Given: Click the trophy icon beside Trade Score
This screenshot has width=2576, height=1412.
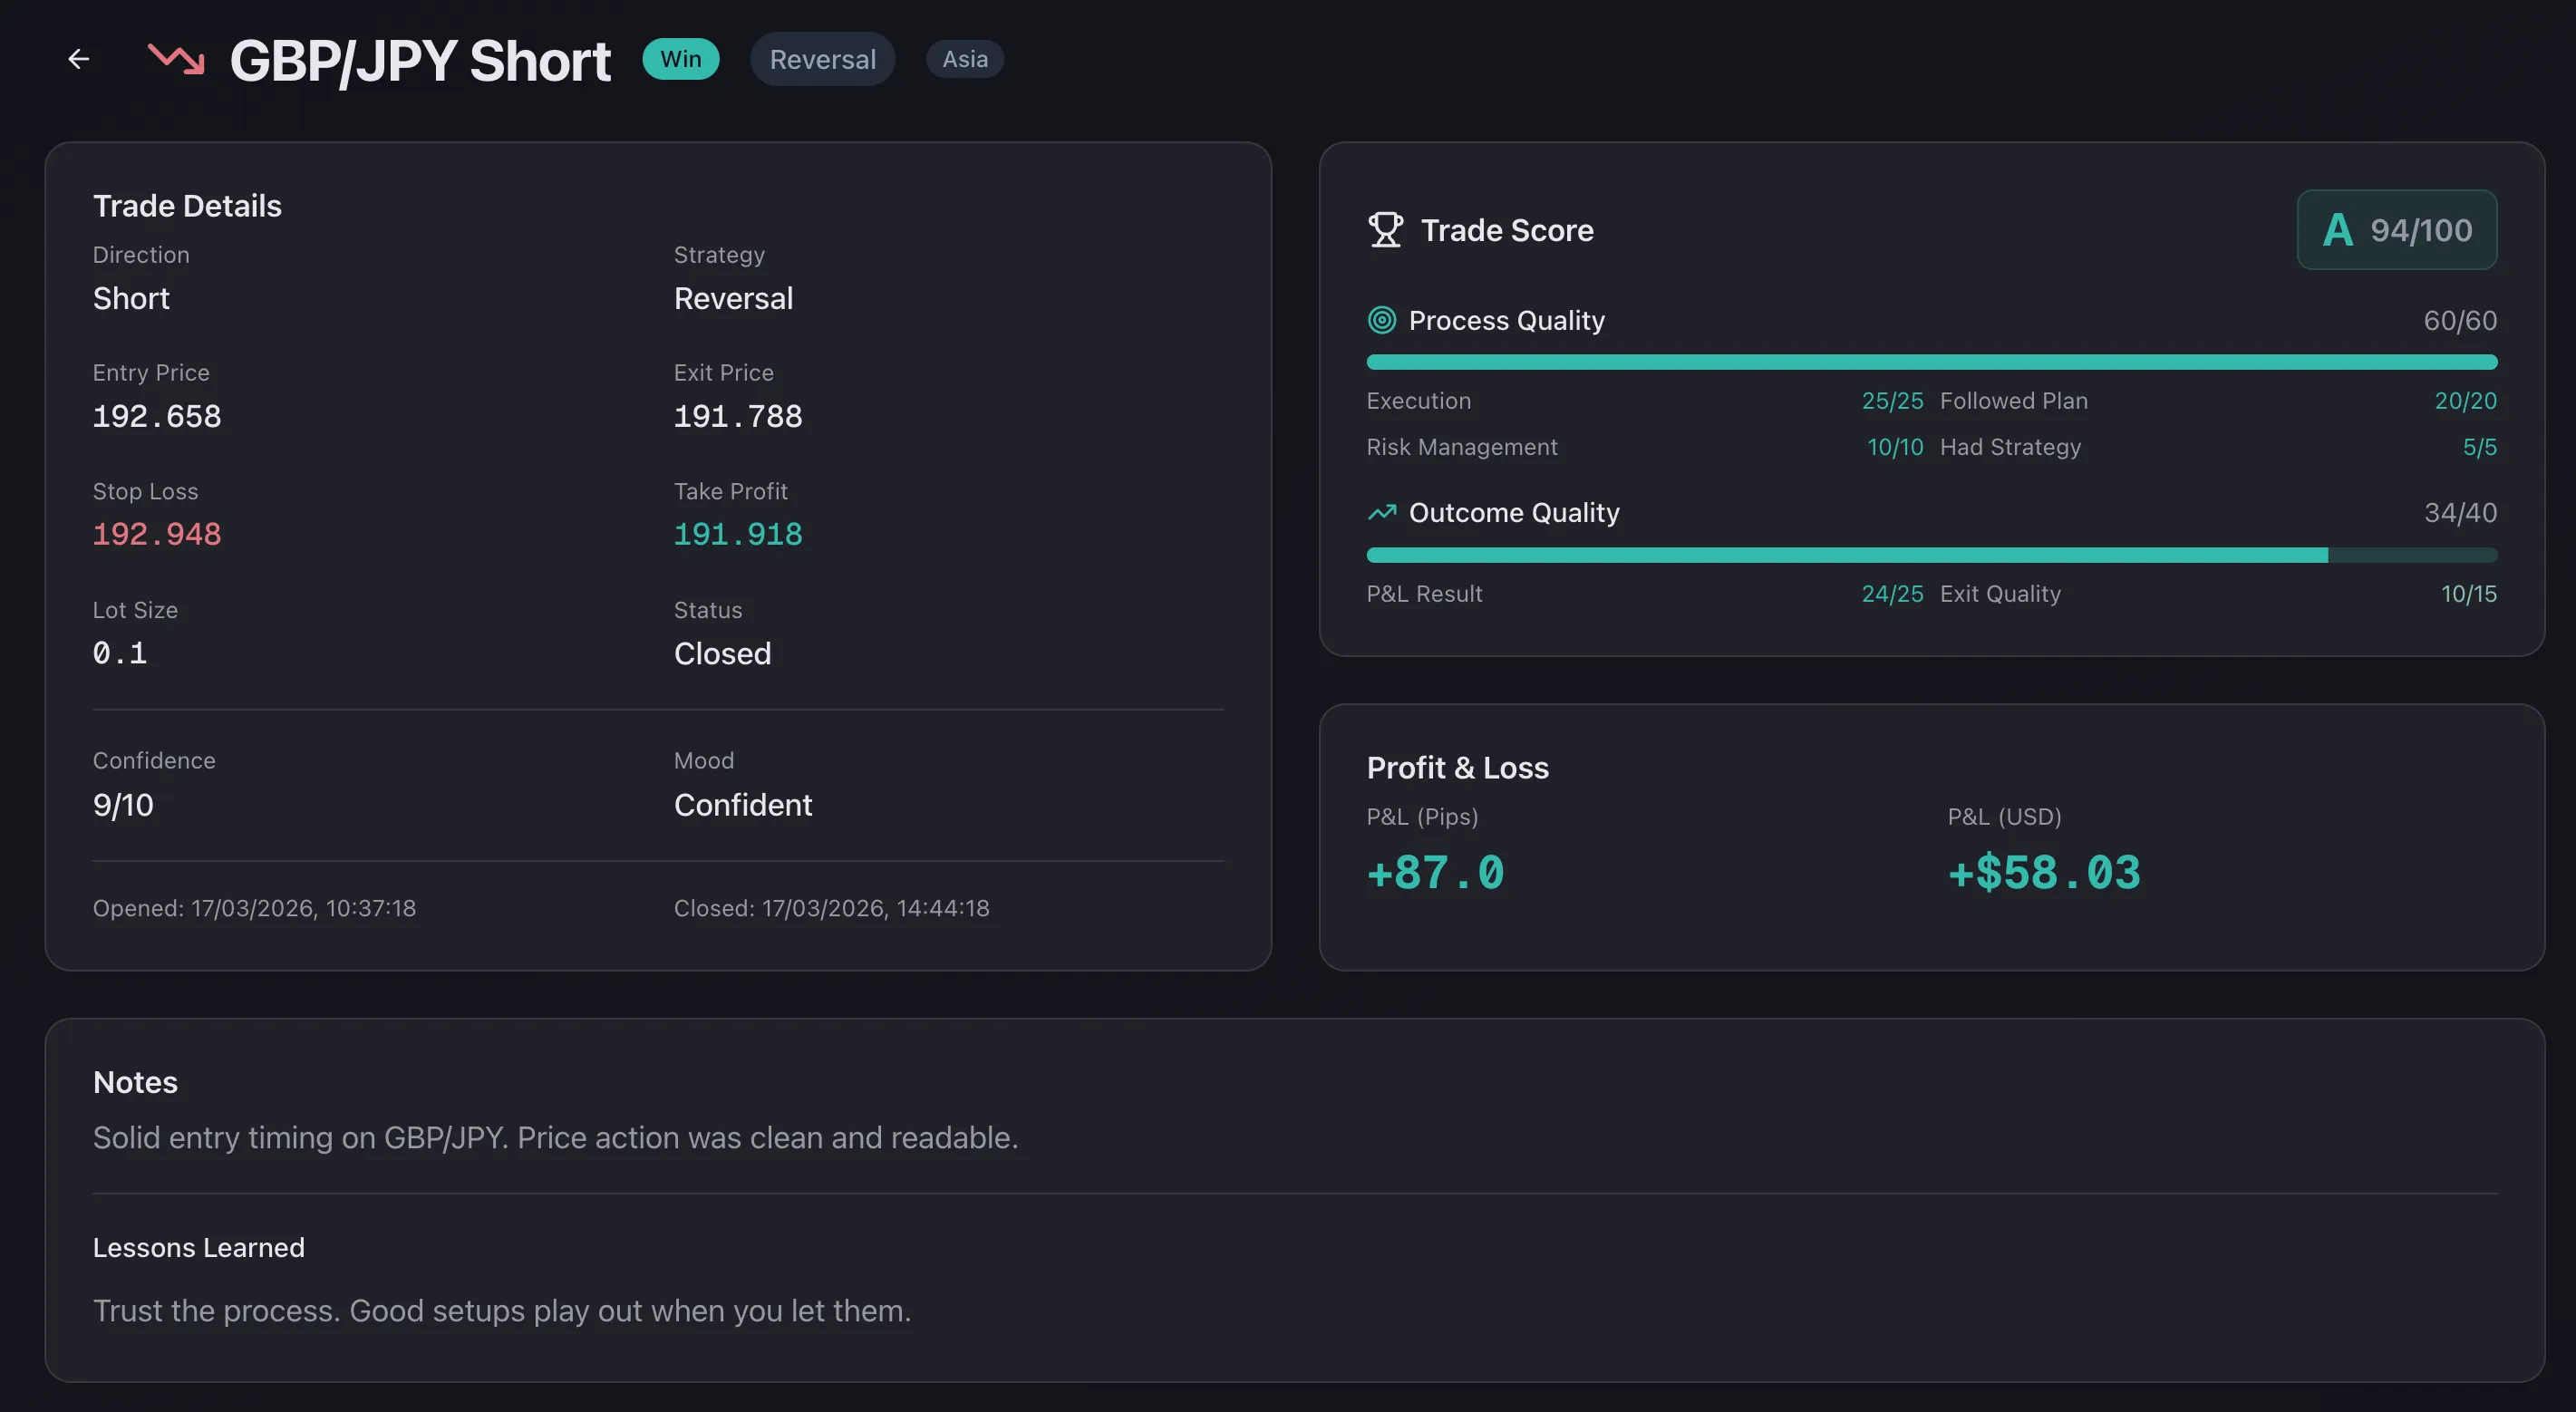Looking at the screenshot, I should 1386,229.
